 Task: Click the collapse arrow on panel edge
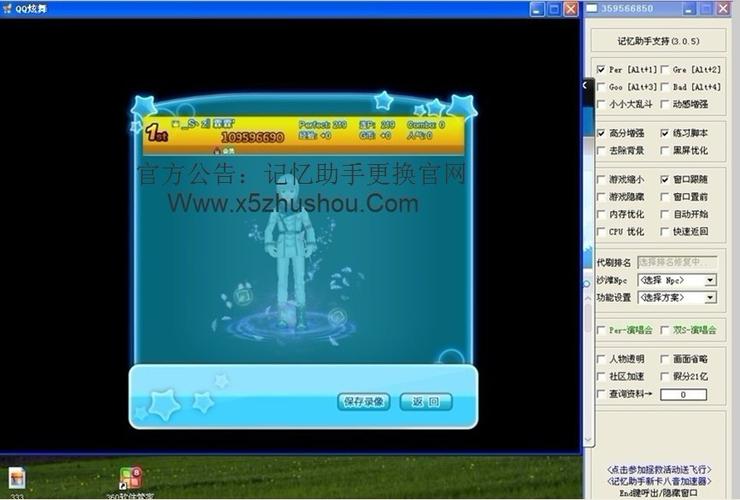click(x=587, y=85)
